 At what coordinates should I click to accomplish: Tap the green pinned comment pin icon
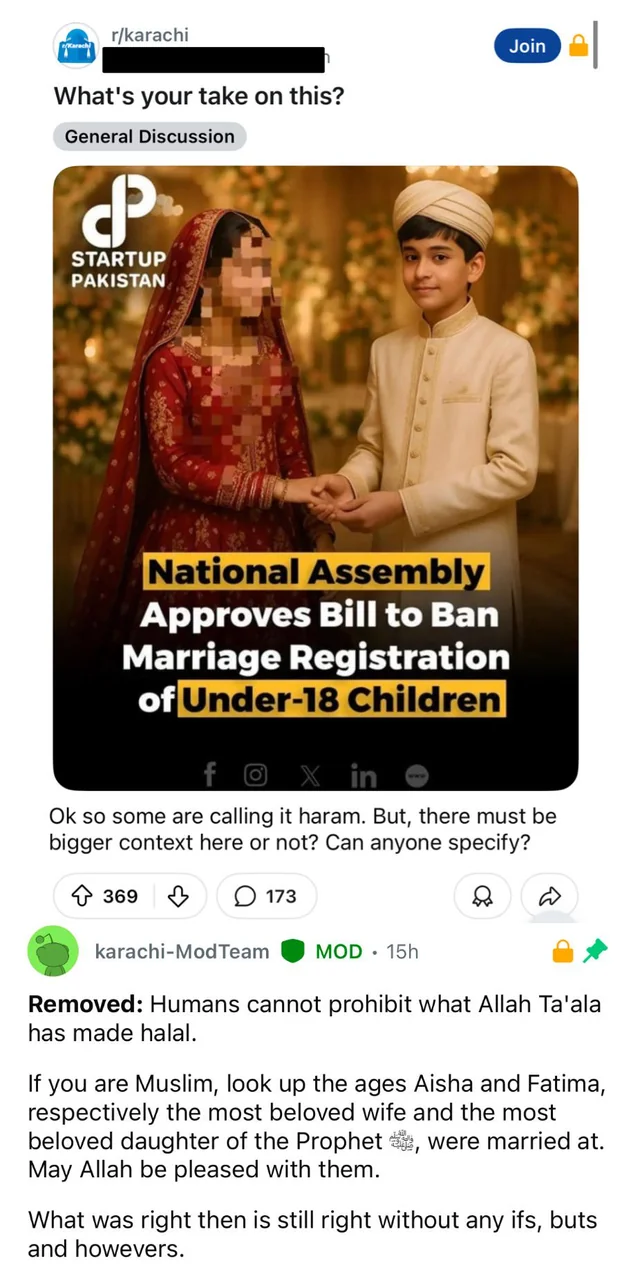pyautogui.click(x=596, y=951)
